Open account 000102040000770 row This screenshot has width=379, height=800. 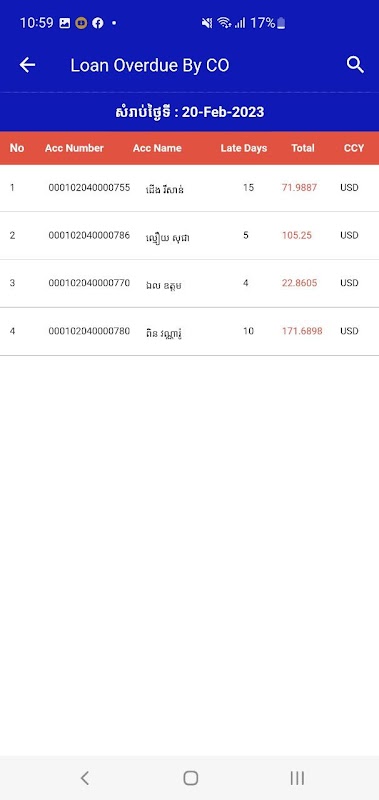click(x=189, y=284)
